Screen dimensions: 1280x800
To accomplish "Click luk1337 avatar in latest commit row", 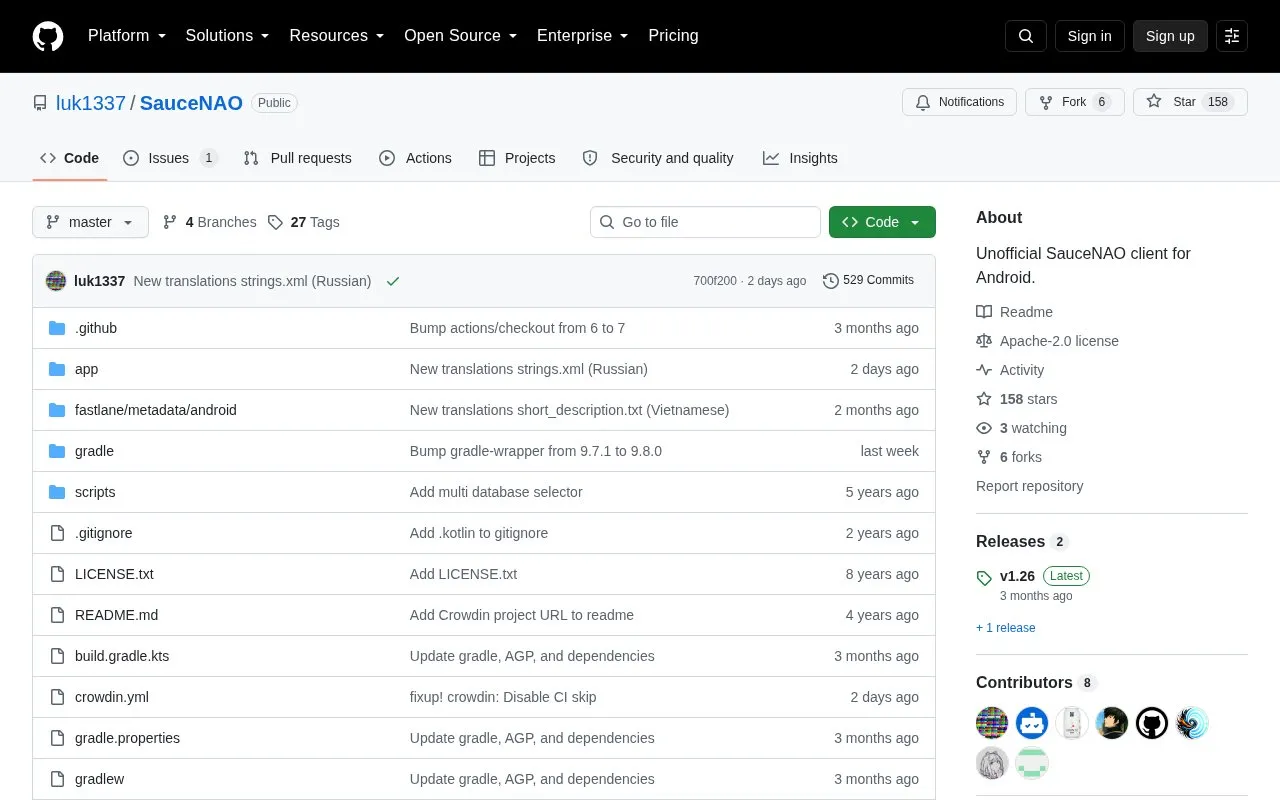I will (x=56, y=281).
